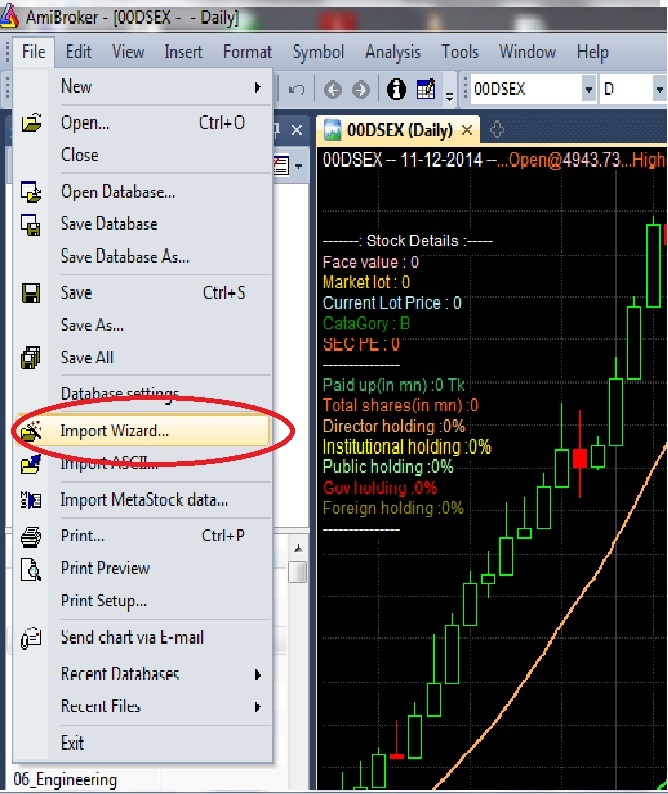Open the Insert menu
Image resolution: width=668 pixels, height=794 pixels.
(183, 52)
